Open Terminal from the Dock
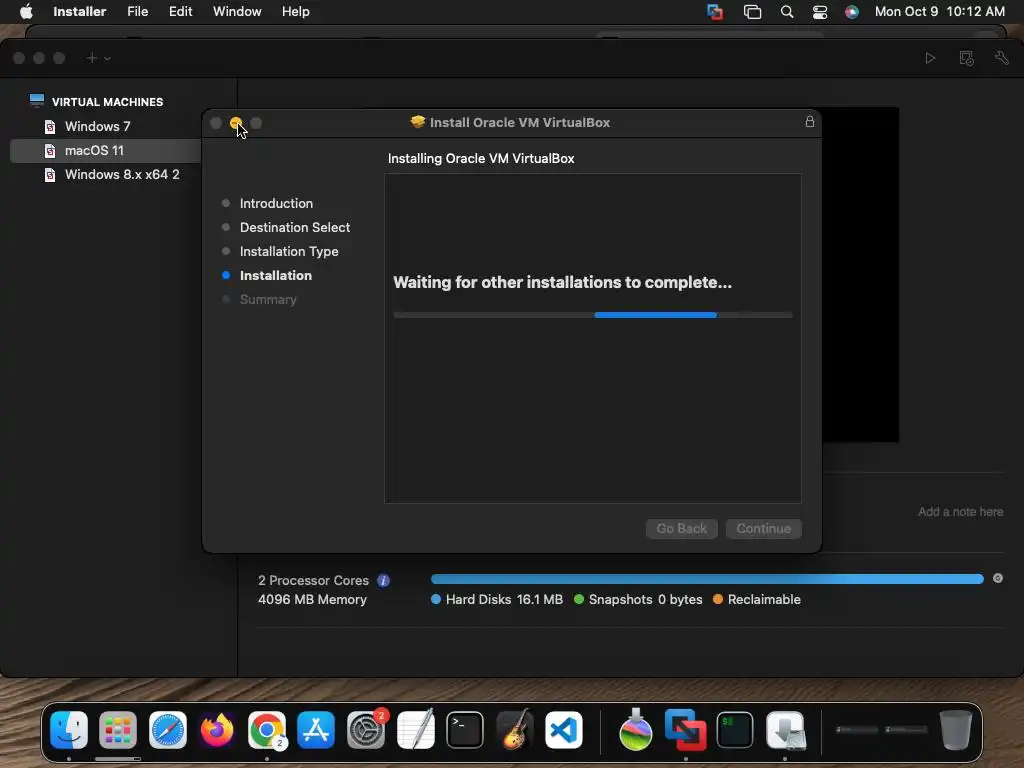The height and width of the screenshot is (768, 1024). [464, 730]
